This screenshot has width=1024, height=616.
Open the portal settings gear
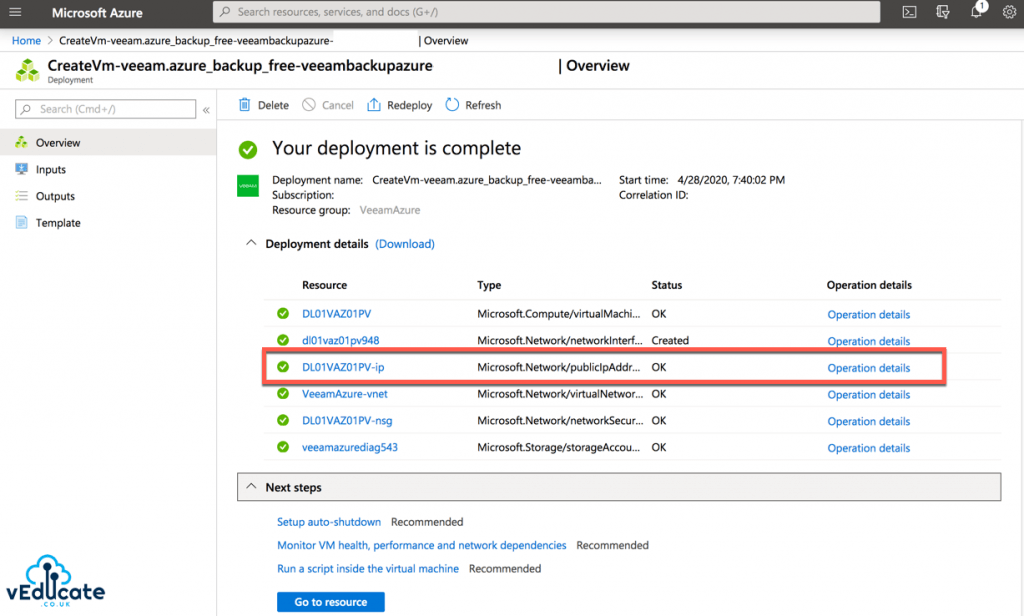(1007, 12)
